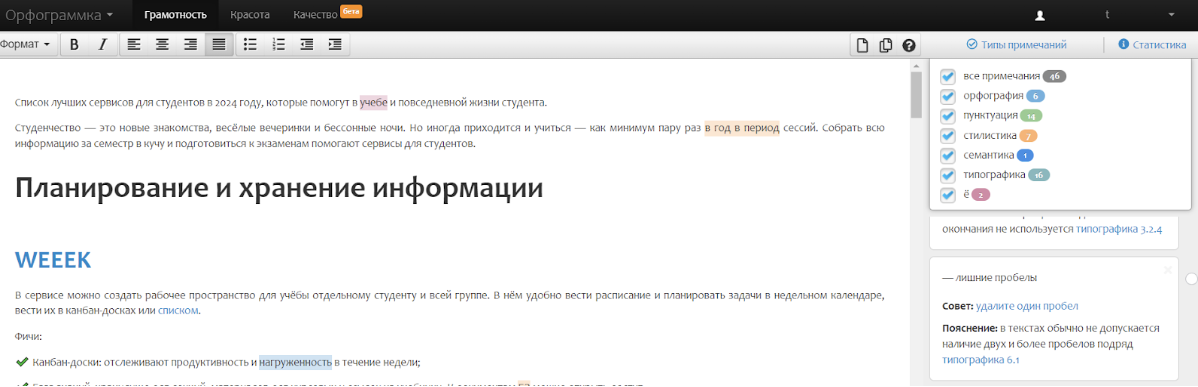
Task: Click the user profile icon
Action: (1039, 15)
